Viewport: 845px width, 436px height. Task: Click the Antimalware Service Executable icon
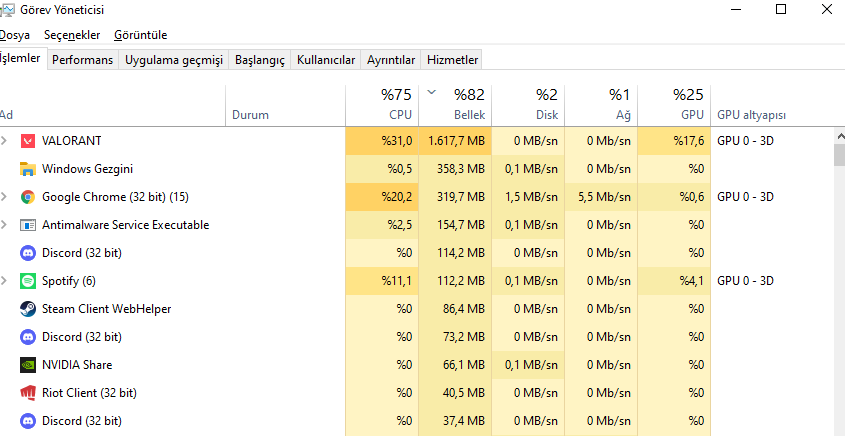coord(27,225)
